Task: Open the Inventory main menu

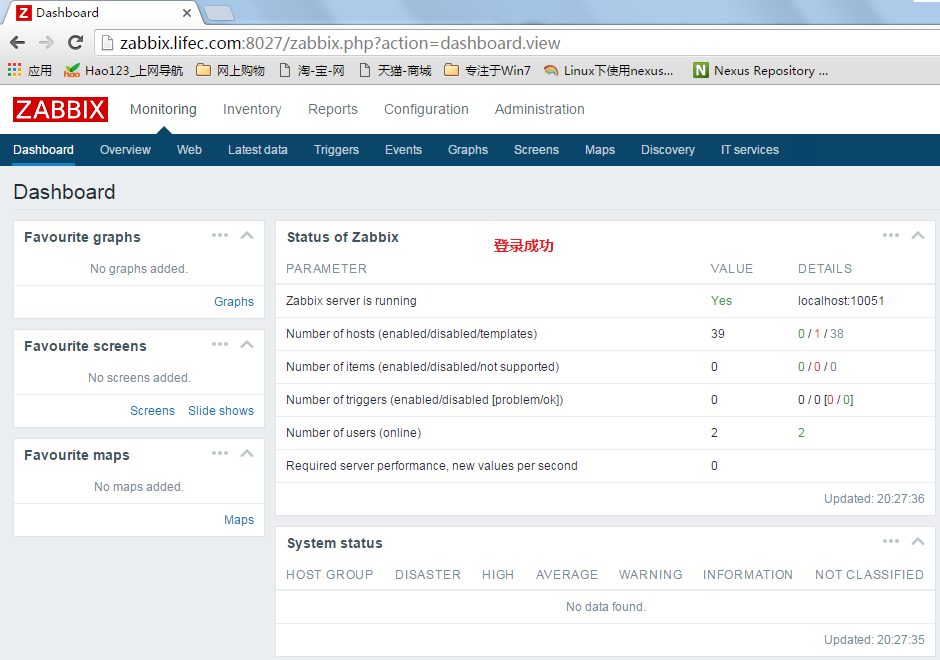Action: pyautogui.click(x=252, y=109)
